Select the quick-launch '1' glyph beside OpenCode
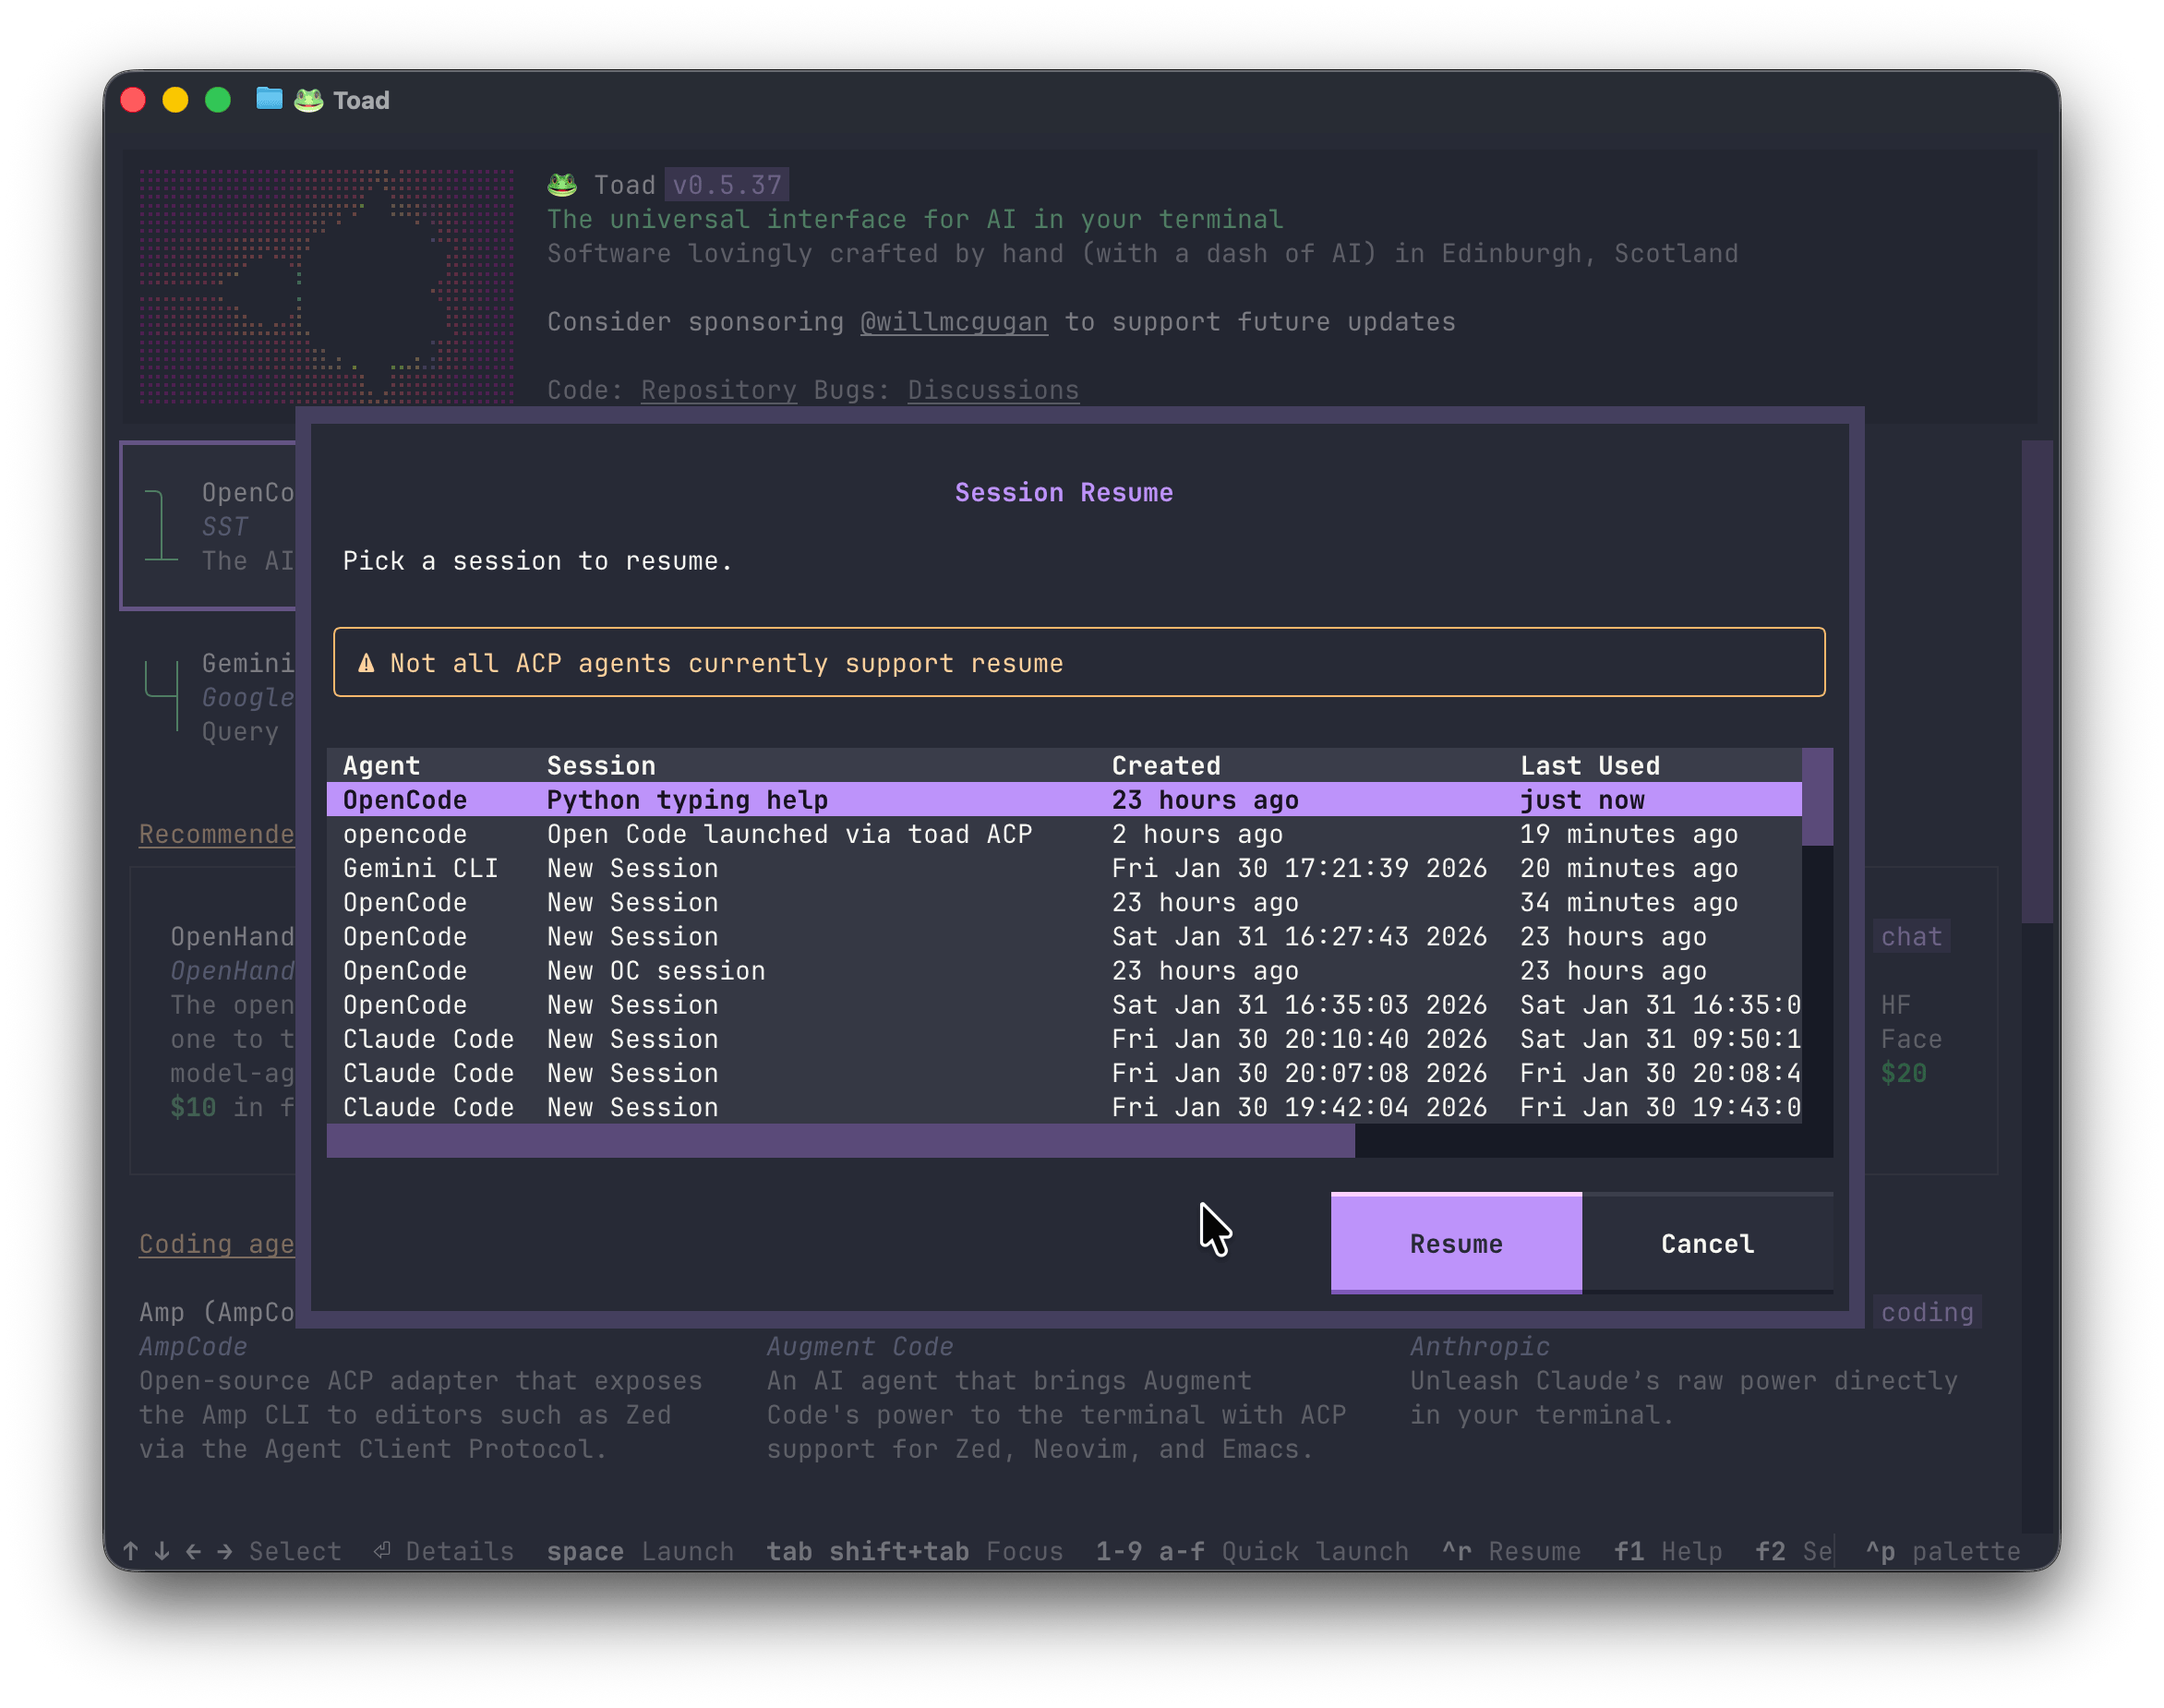Screen dimensions: 2164x1708 (x=160, y=525)
